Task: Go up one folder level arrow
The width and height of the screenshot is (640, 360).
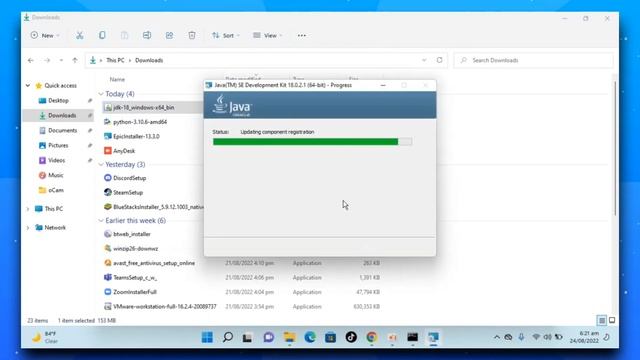Action: [x=75, y=60]
